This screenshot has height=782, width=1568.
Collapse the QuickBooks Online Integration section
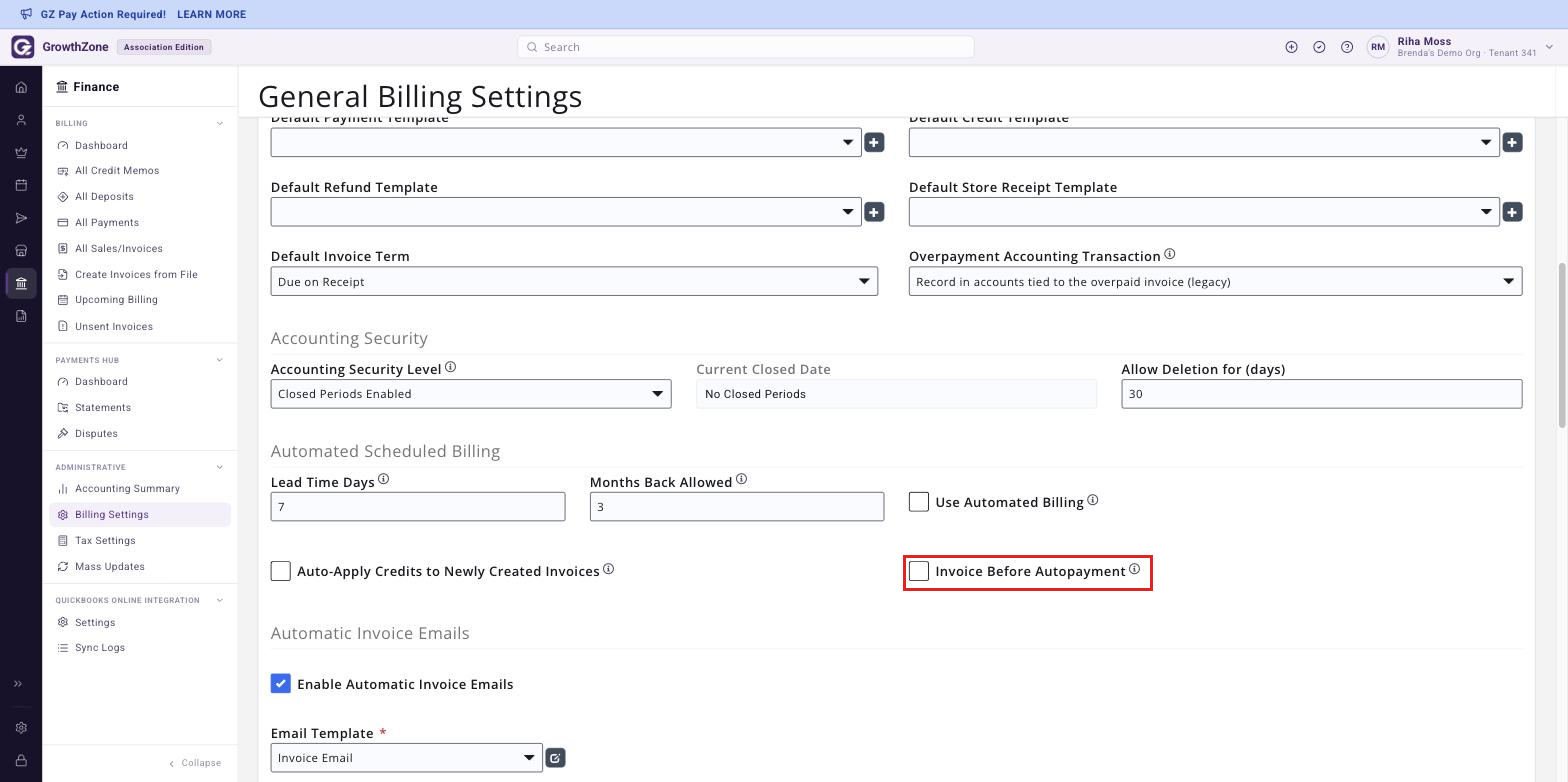[x=220, y=600]
